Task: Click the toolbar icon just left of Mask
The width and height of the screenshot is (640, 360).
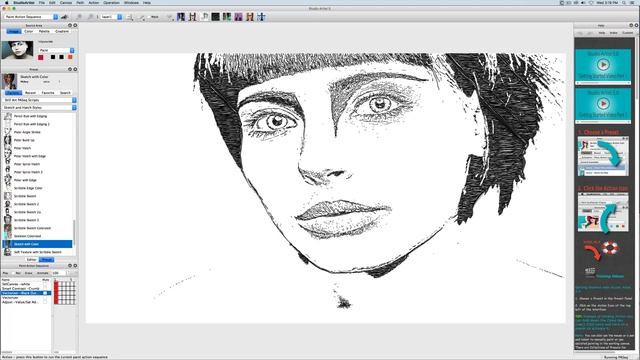Action: (x=142, y=17)
